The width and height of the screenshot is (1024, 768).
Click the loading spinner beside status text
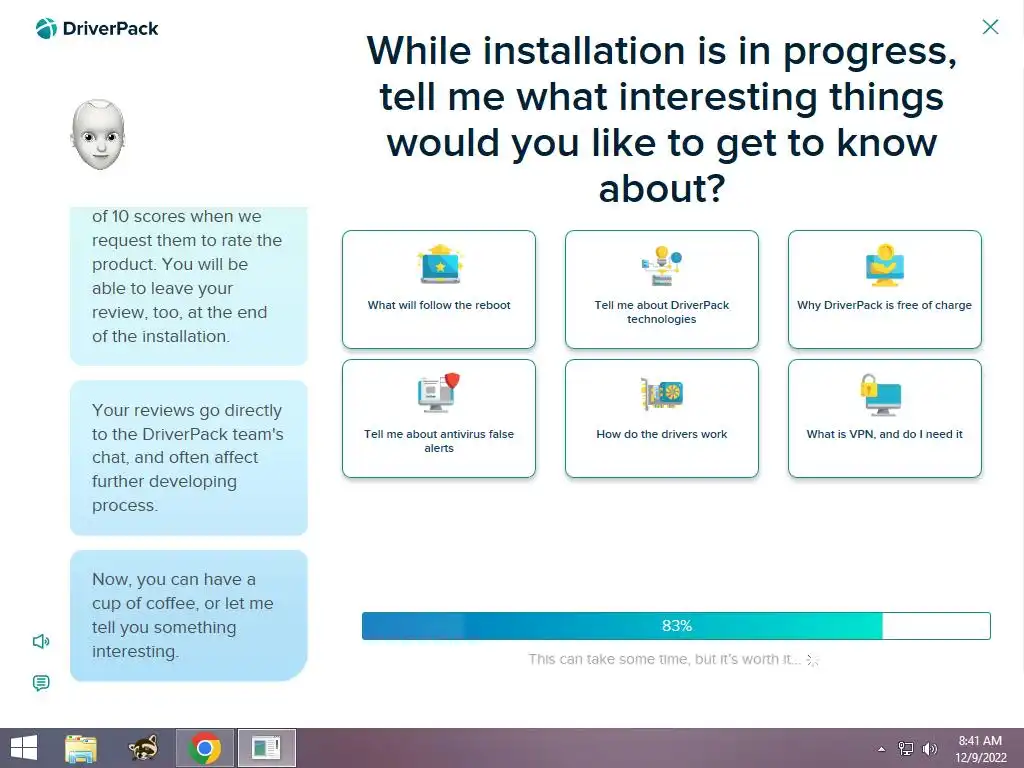click(812, 660)
